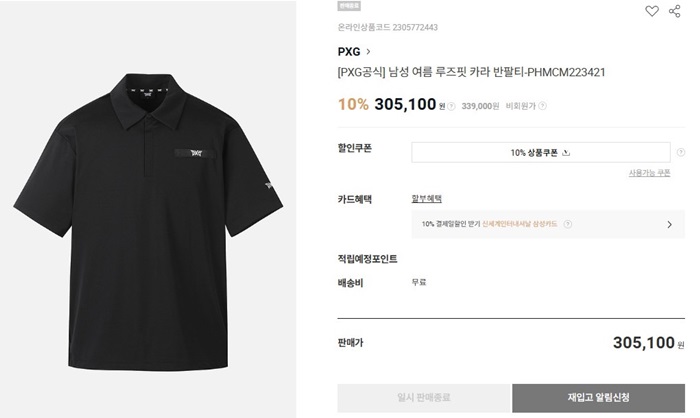
Task: Open PXG brand page via chevron arrow
Action: coord(369,50)
